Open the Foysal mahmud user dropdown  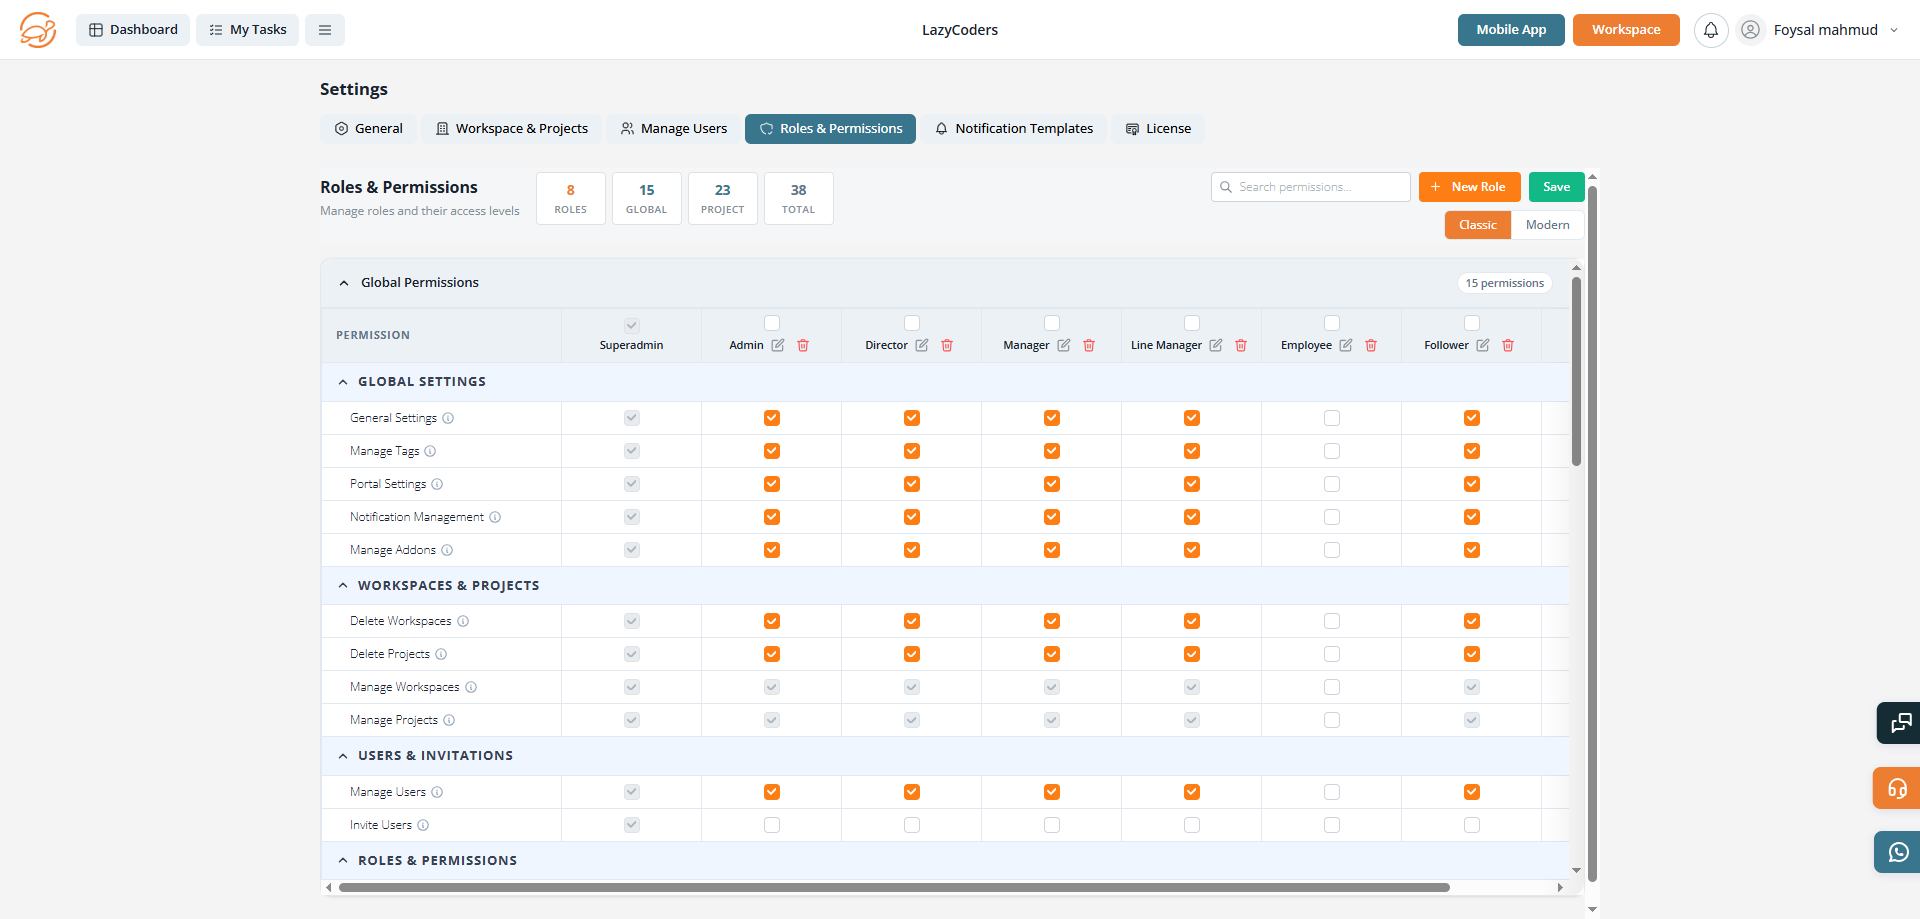click(1824, 30)
